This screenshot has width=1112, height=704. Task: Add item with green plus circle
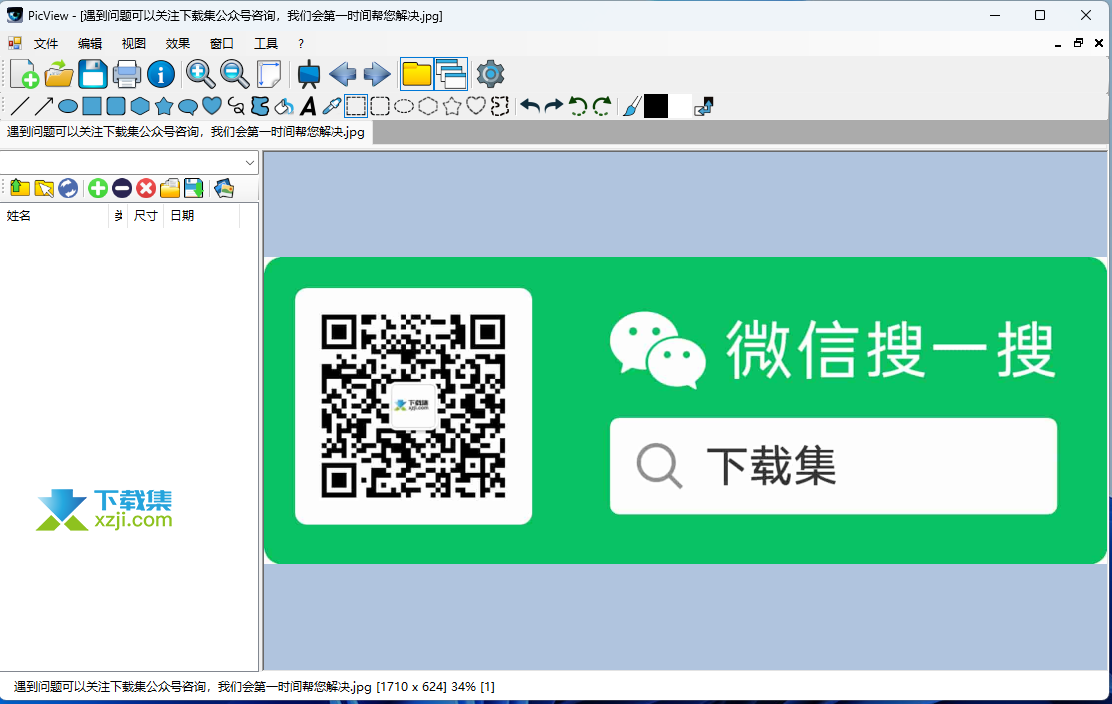(x=98, y=188)
